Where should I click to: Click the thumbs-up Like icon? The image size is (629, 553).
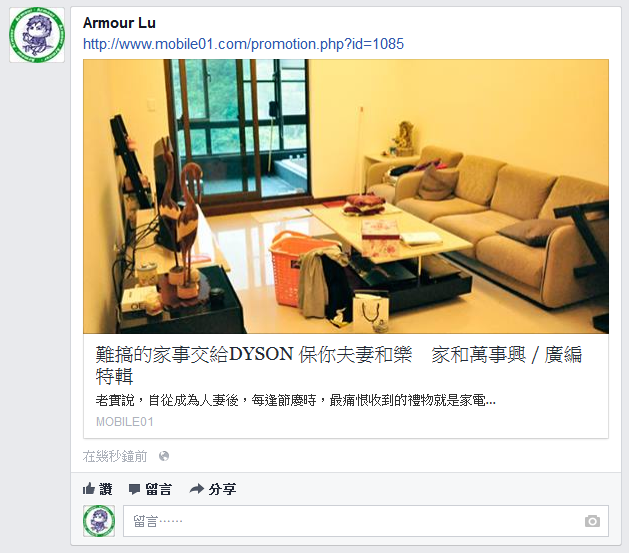click(88, 488)
